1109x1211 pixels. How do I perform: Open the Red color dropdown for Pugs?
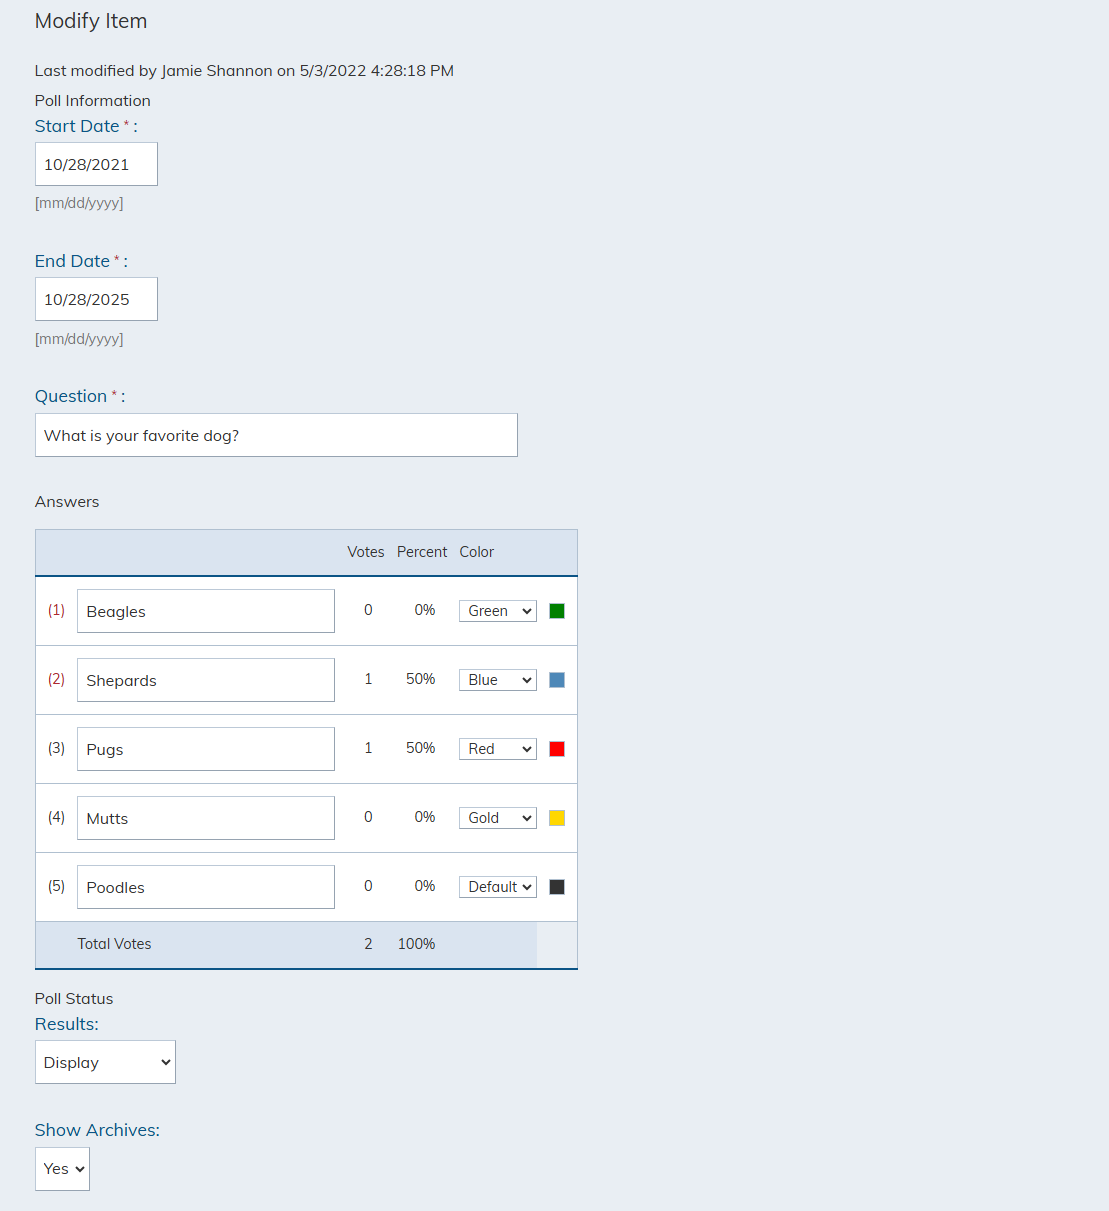(498, 749)
